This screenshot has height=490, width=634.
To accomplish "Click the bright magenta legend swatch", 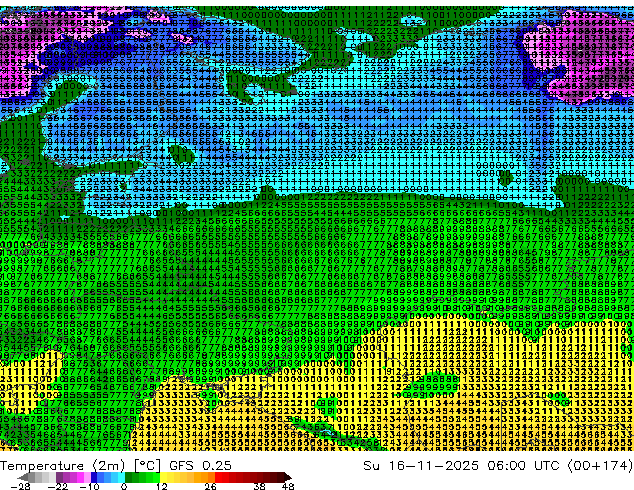I will (80, 477).
